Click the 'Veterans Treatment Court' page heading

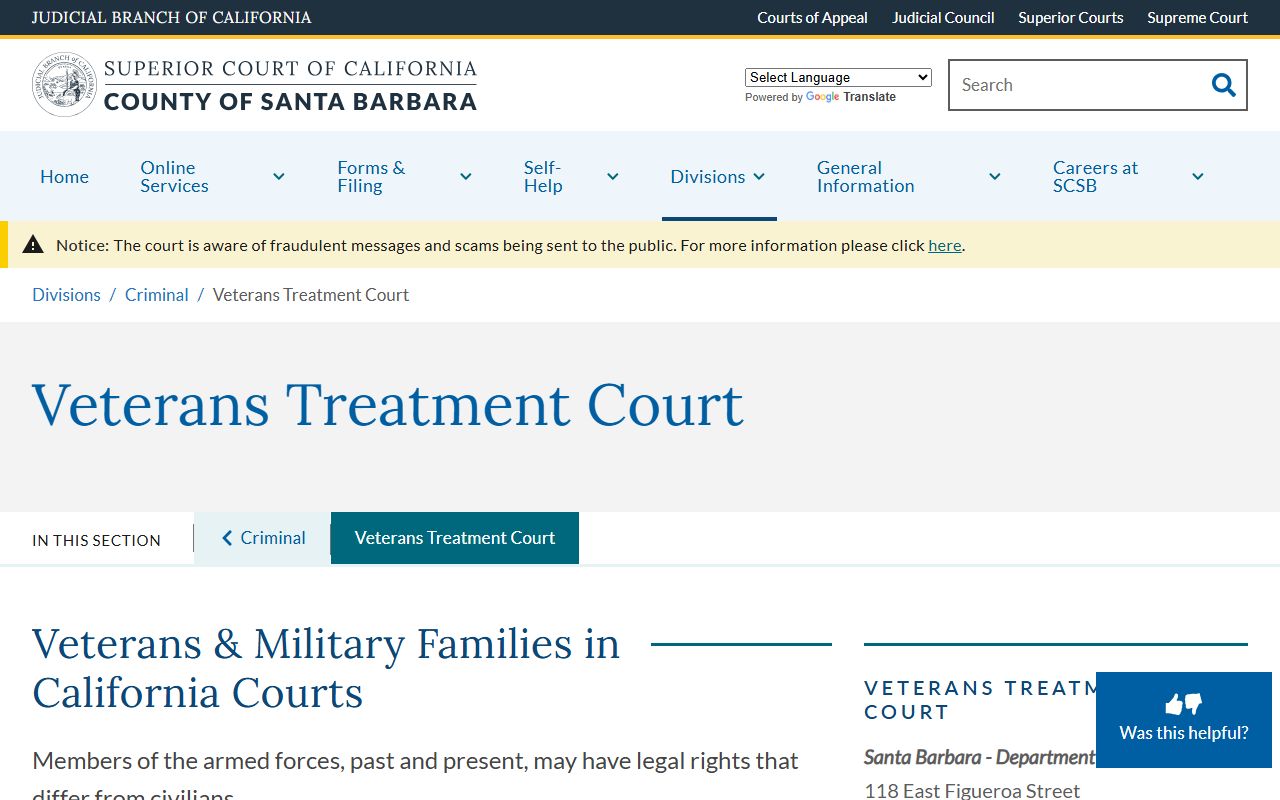click(x=388, y=405)
